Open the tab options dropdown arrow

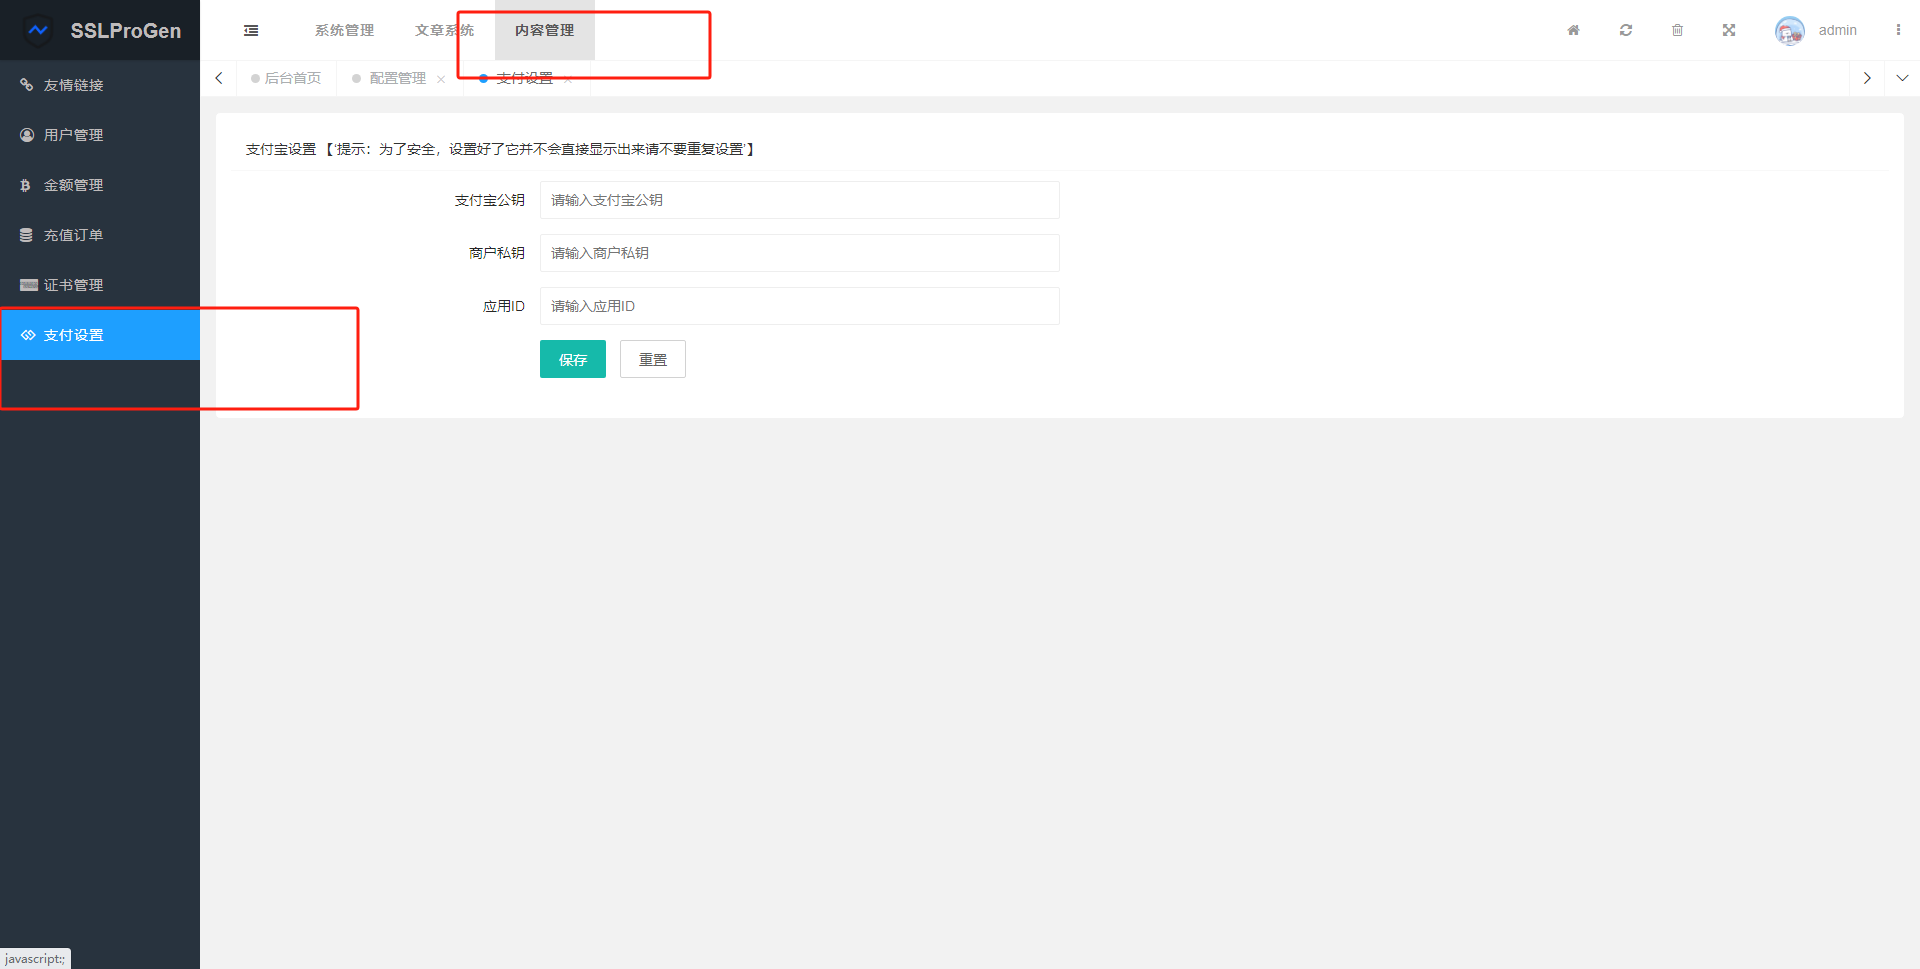coord(1902,78)
